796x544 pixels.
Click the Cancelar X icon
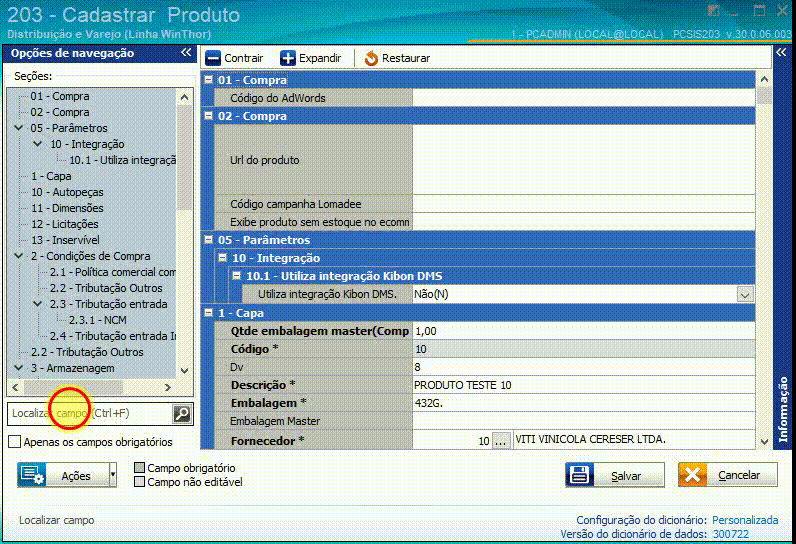[692, 475]
